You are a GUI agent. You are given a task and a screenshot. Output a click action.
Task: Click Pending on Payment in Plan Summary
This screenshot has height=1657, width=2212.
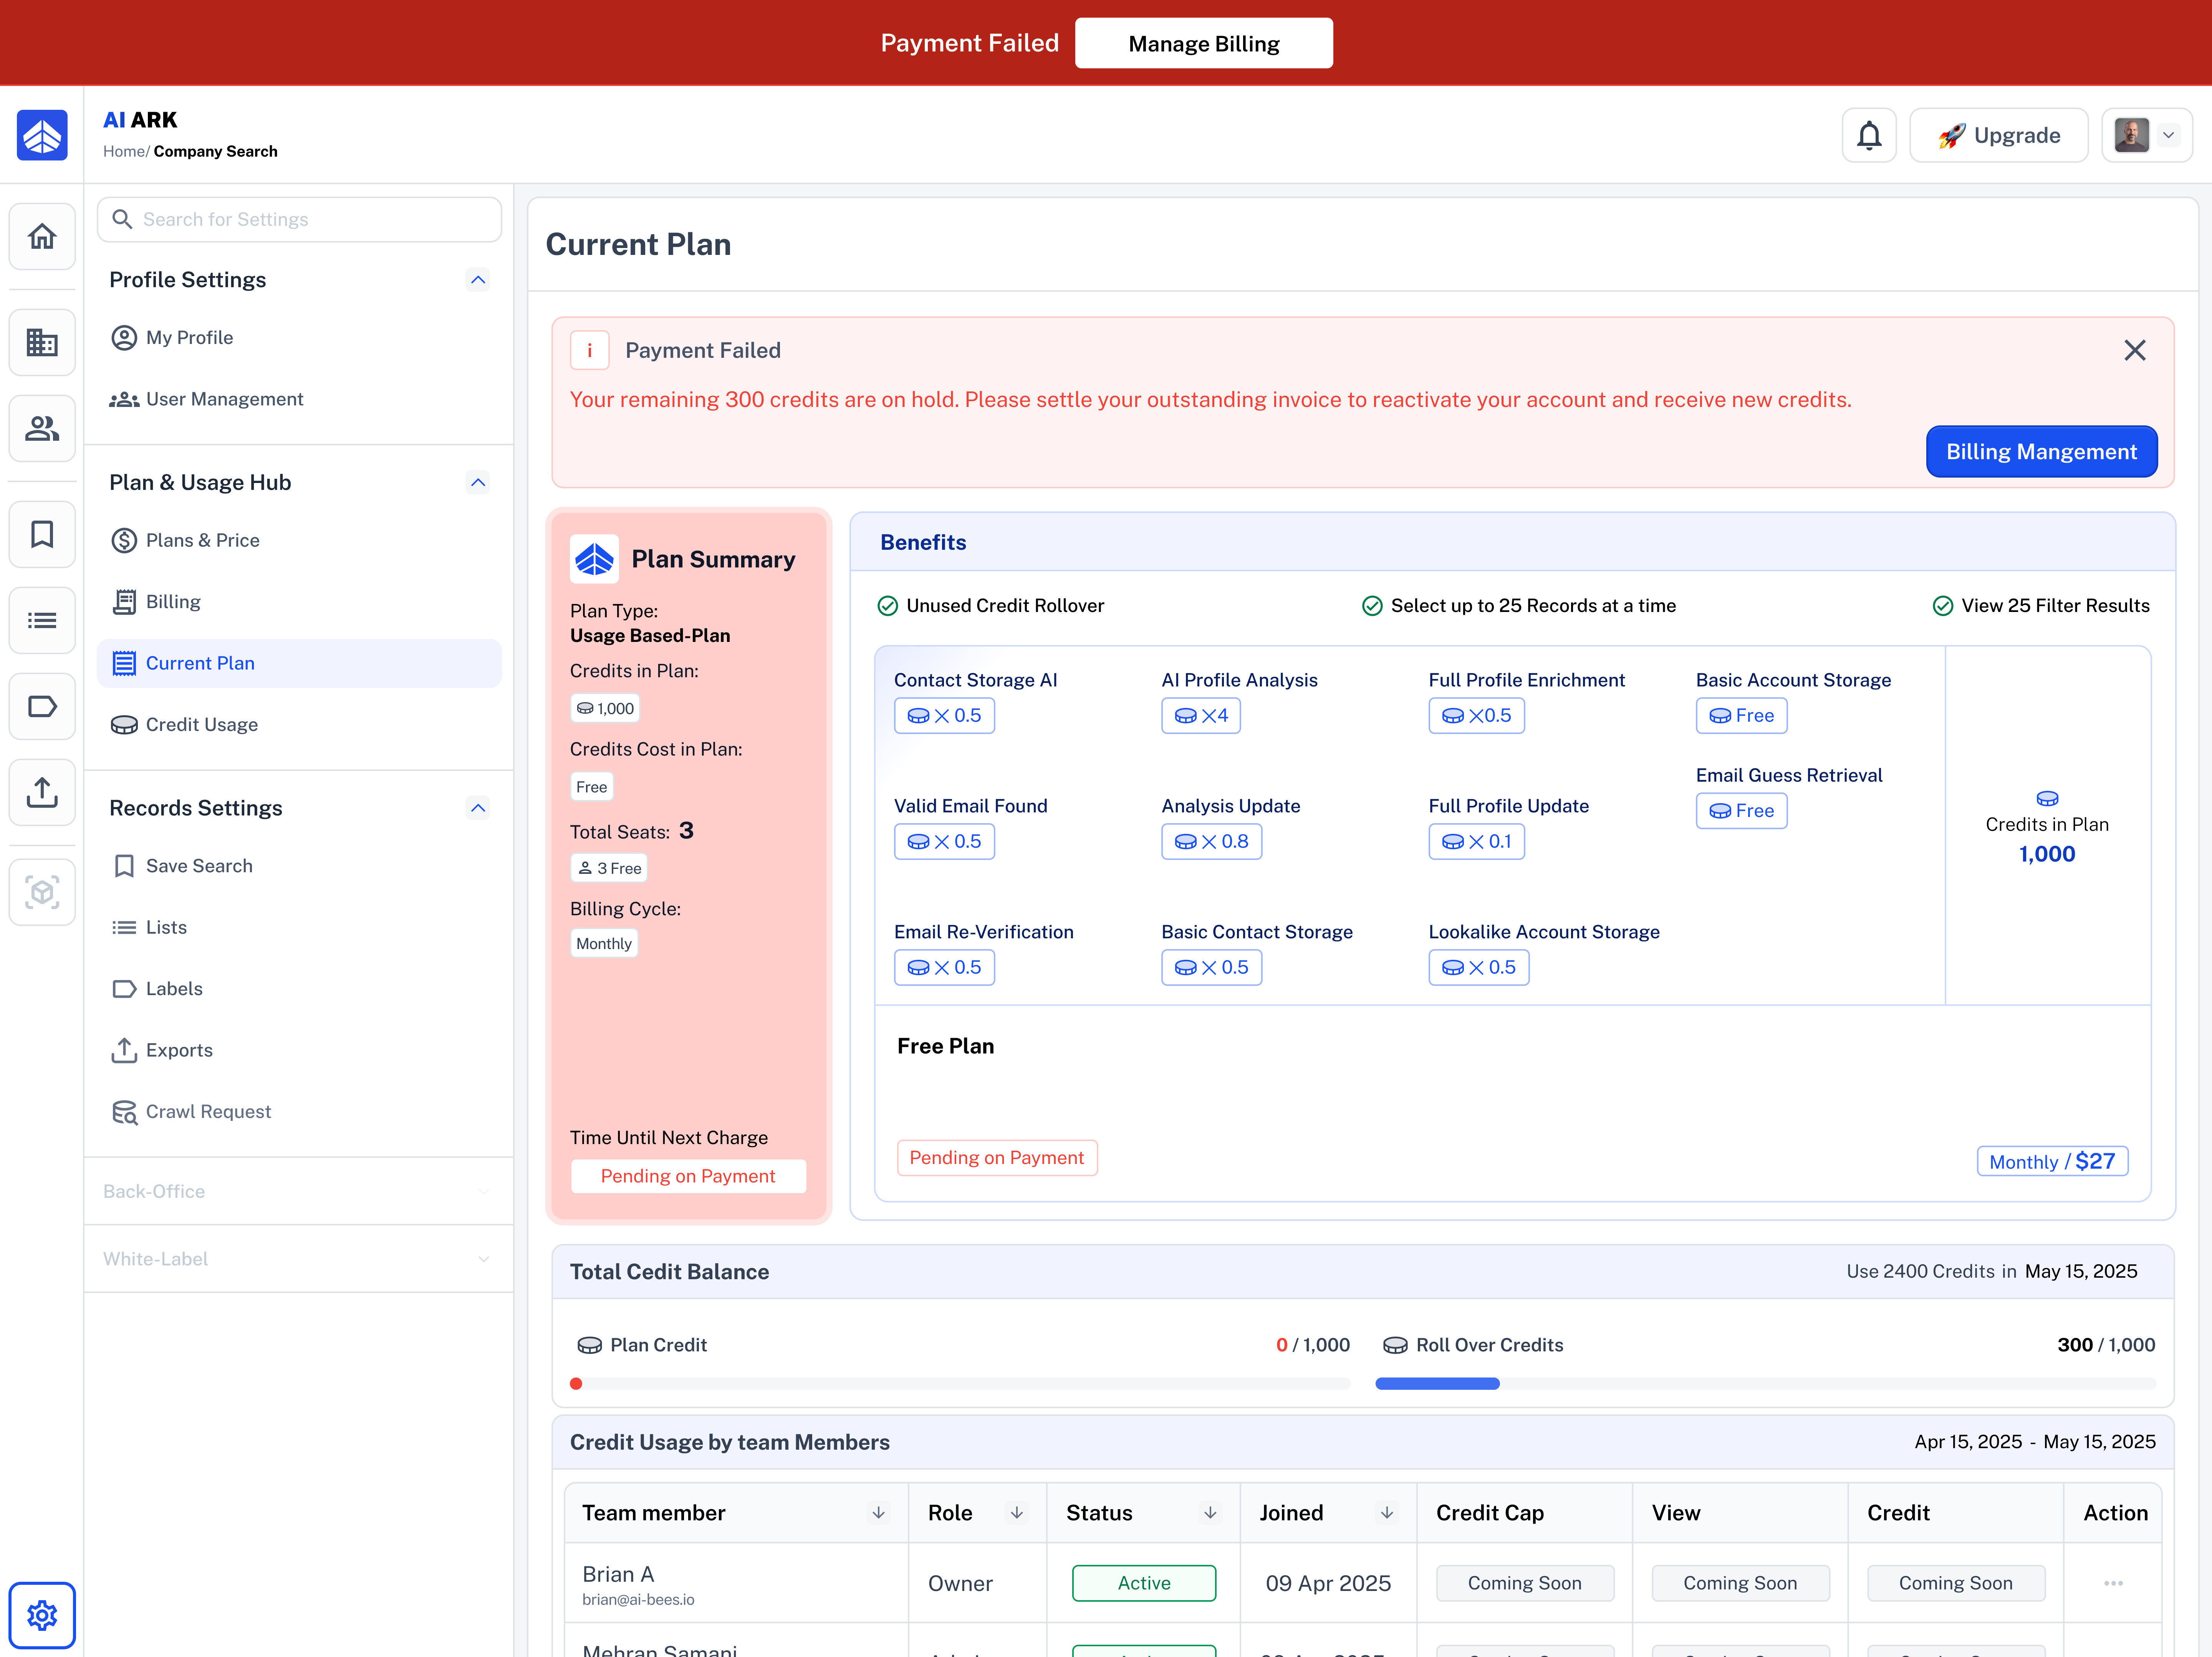pos(688,1176)
